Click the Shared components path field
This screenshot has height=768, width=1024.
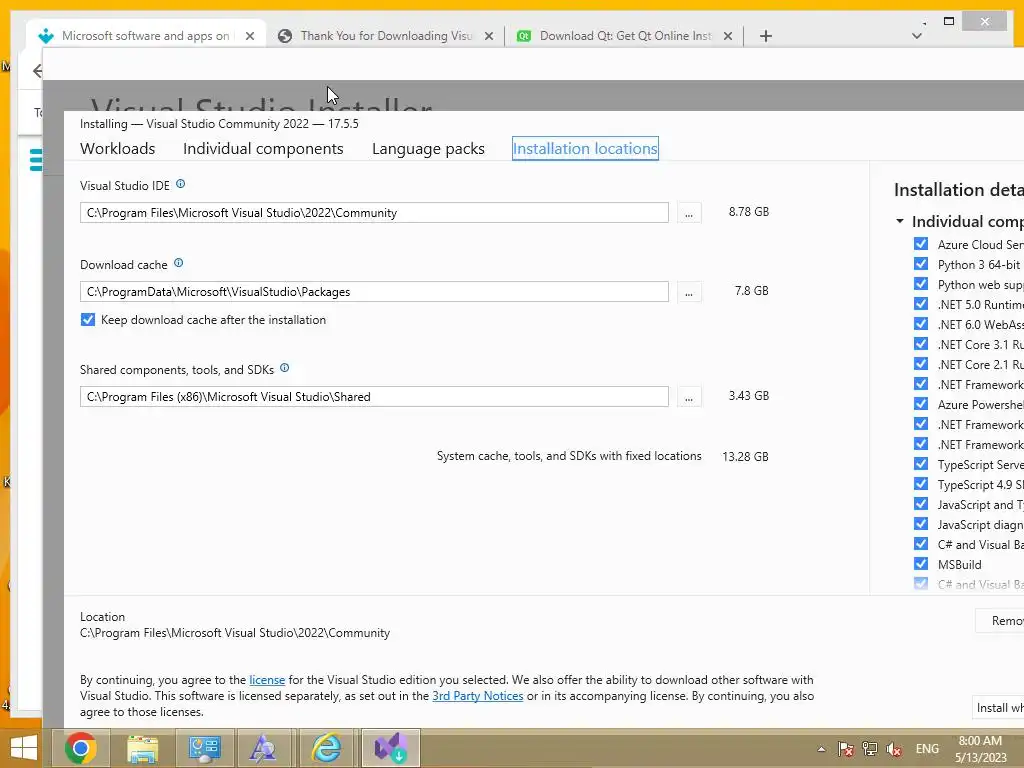point(374,397)
